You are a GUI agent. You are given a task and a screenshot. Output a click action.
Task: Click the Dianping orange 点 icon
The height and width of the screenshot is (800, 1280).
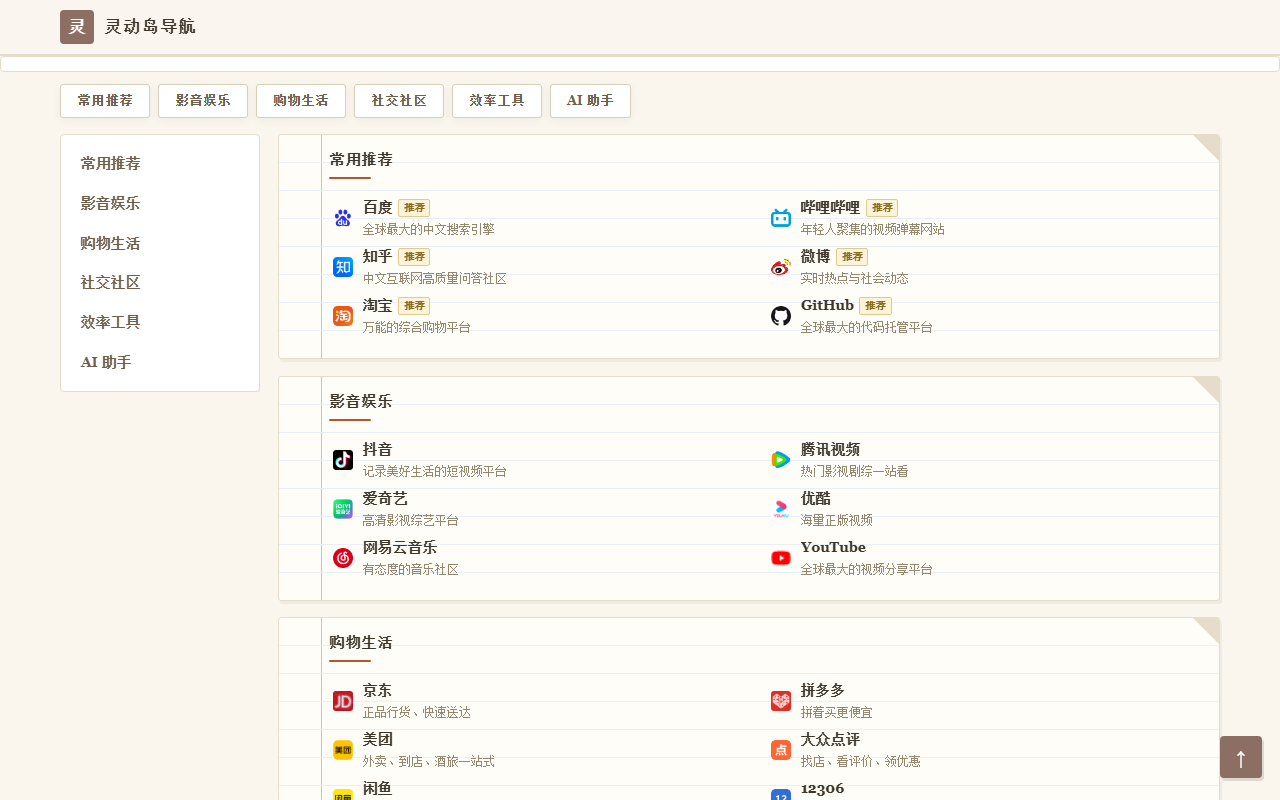(781, 750)
